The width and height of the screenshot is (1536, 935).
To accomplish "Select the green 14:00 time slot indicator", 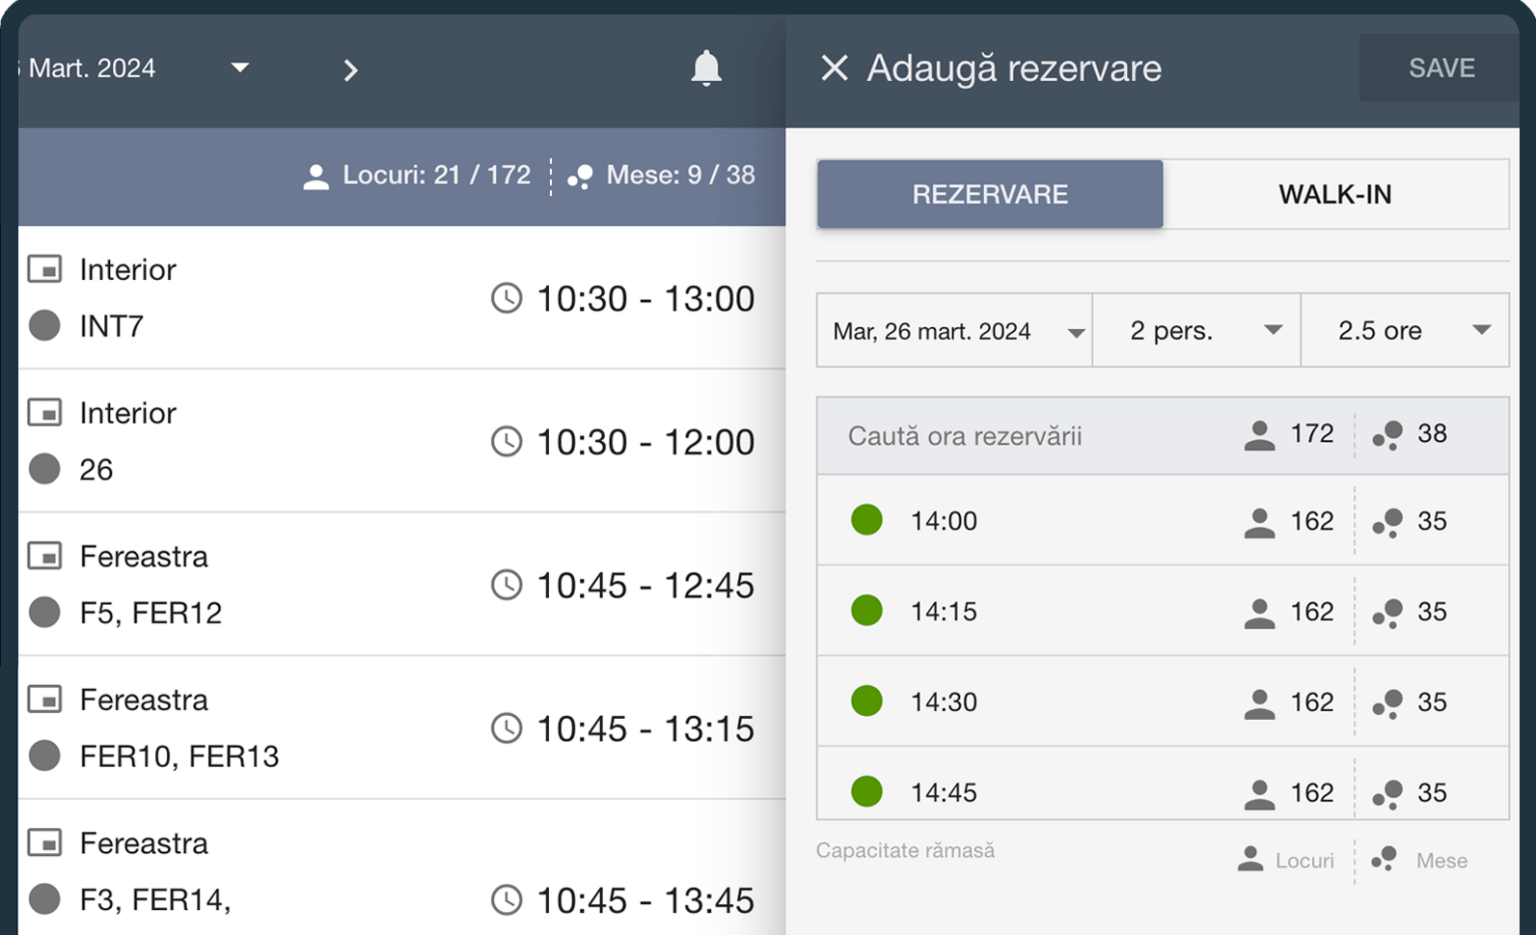I will click(x=867, y=520).
